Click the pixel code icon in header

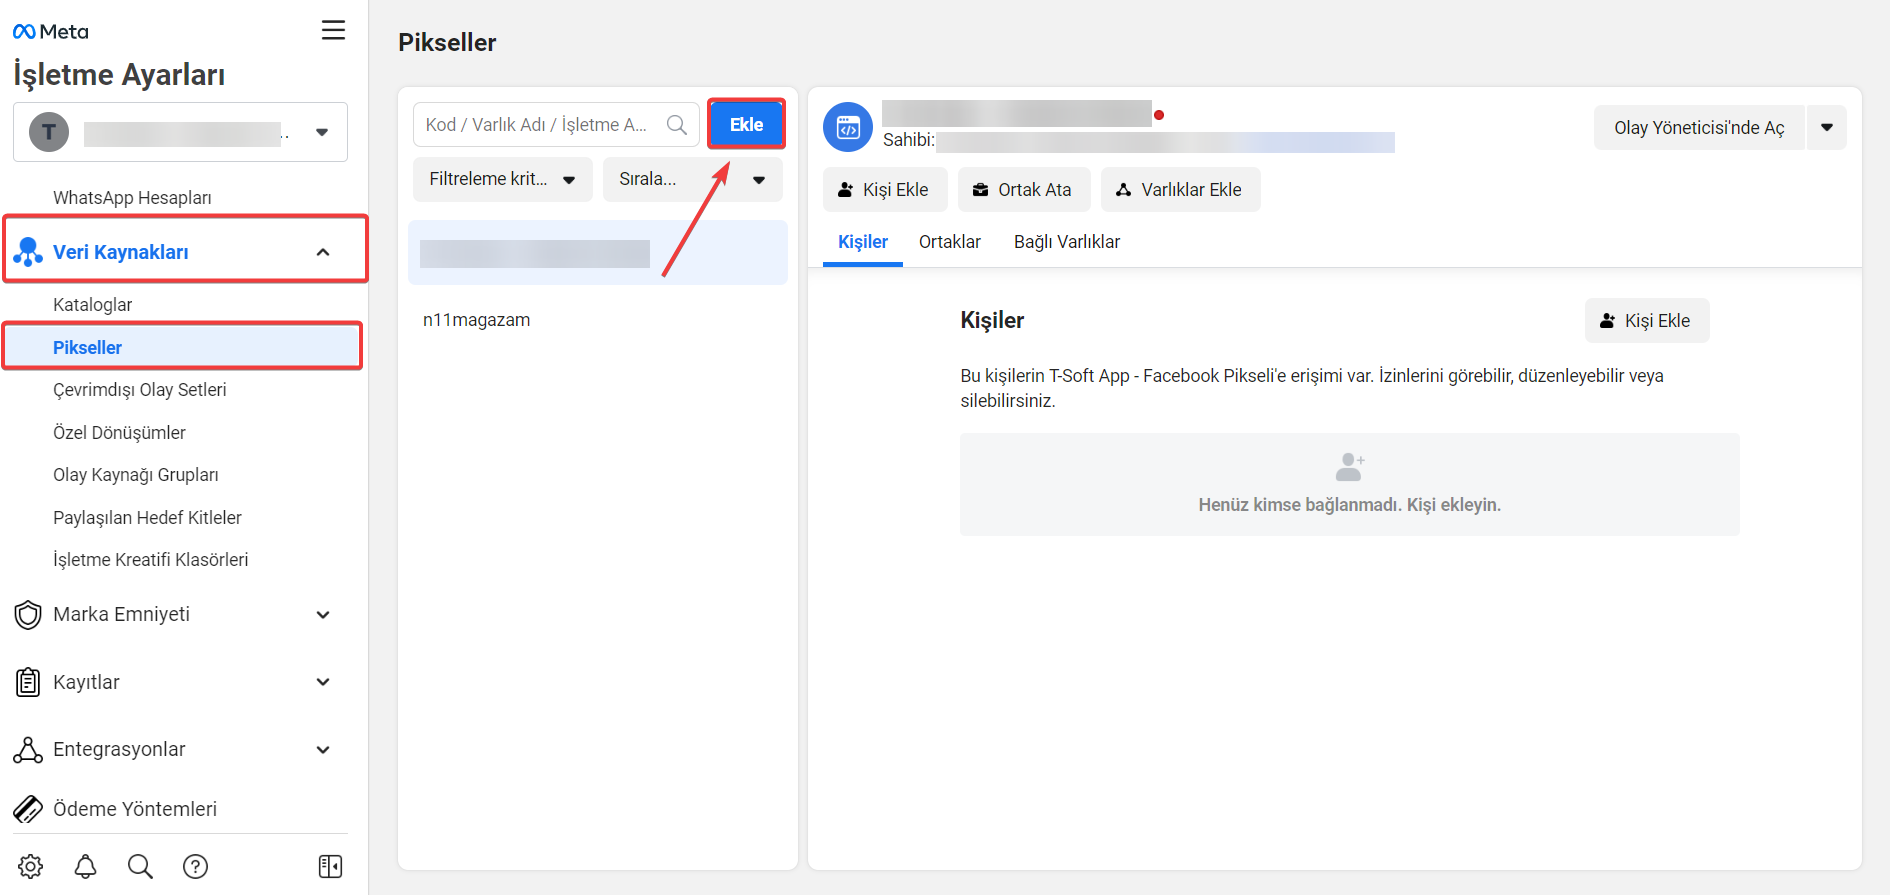click(848, 127)
